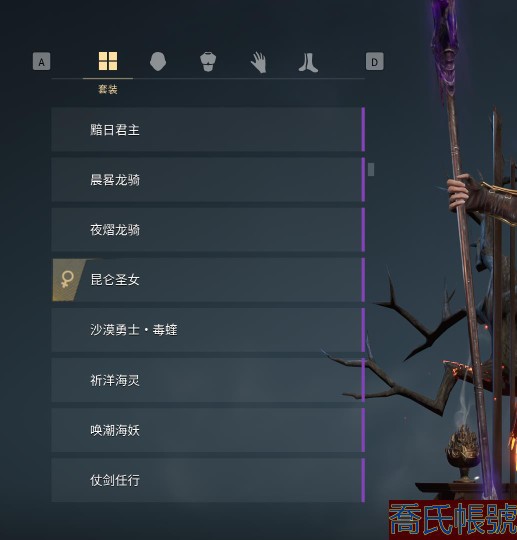The width and height of the screenshot is (517, 540).
Task: Select the 晨曙龙骑 outfit set
Action: pos(208,179)
